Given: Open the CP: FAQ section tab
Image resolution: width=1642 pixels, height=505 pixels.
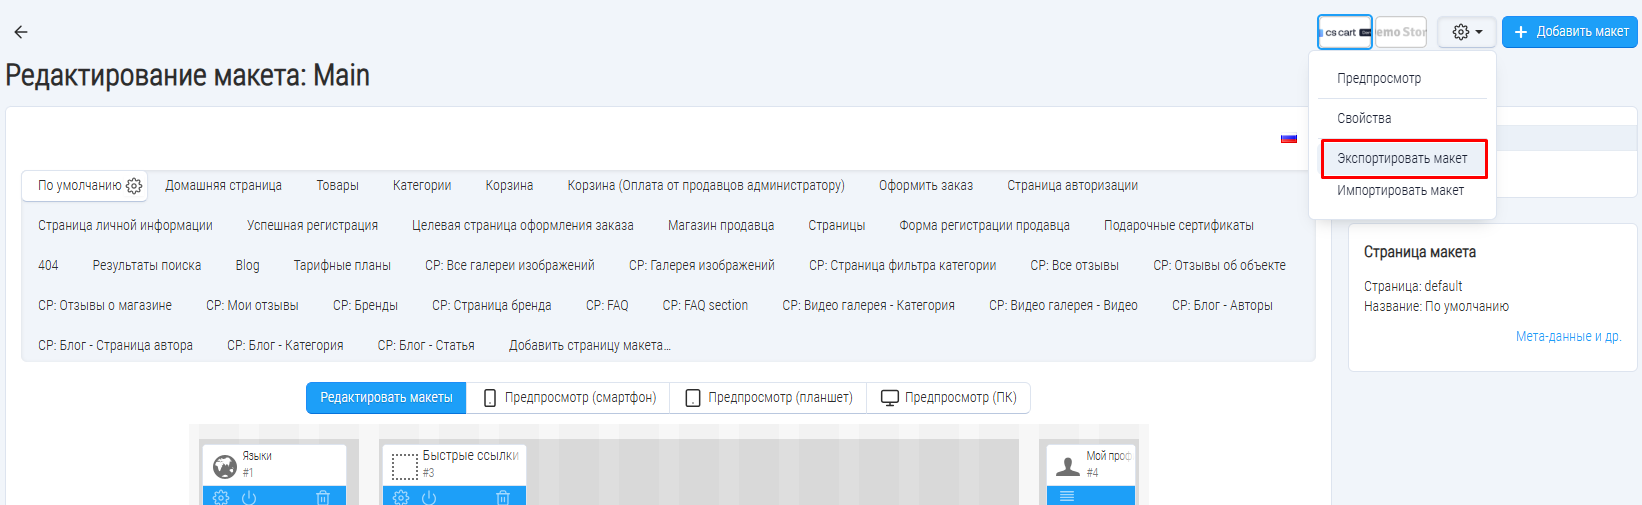Looking at the screenshot, I should pyautogui.click(x=705, y=305).
